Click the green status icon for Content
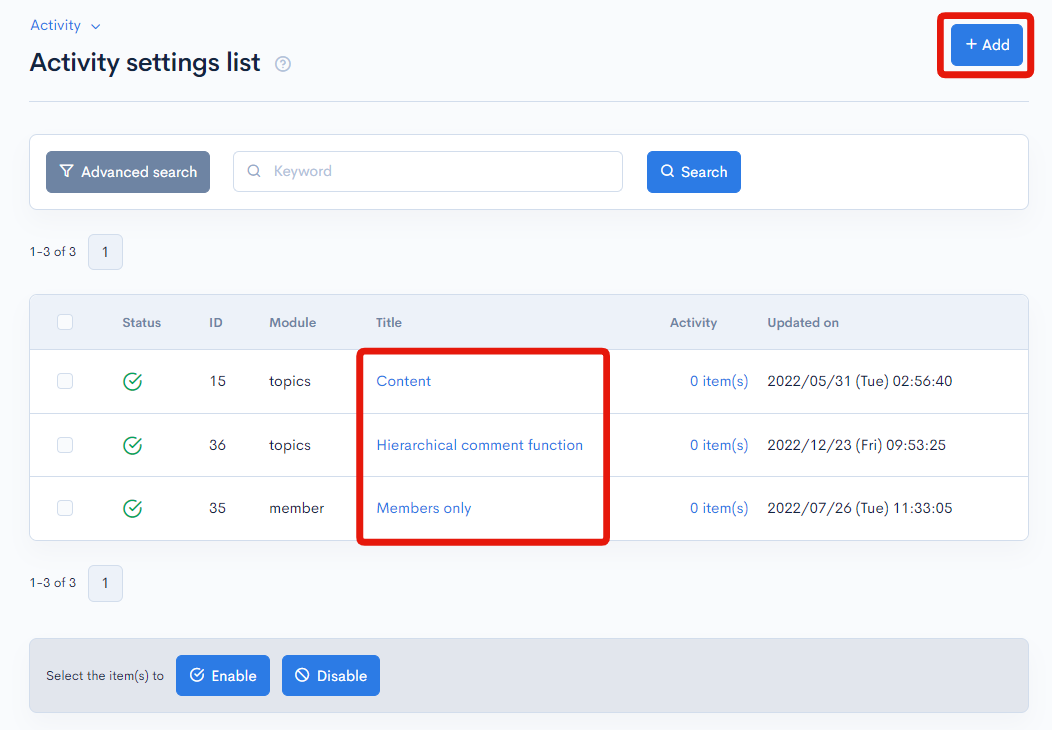Screen dimensions: 1052x730 133,382
